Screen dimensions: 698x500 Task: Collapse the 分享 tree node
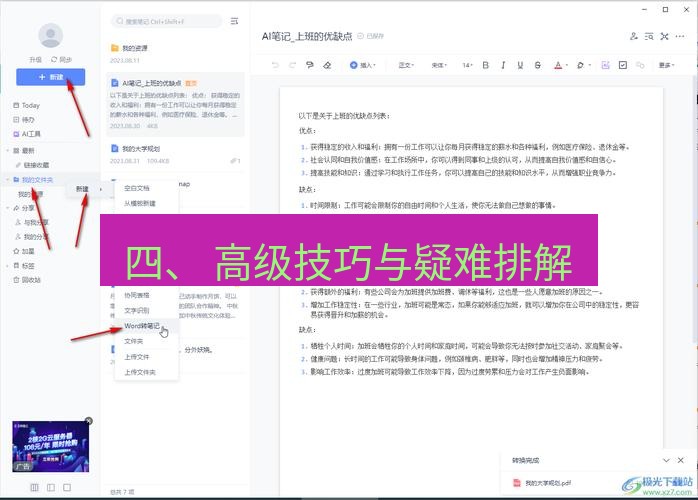(8, 208)
